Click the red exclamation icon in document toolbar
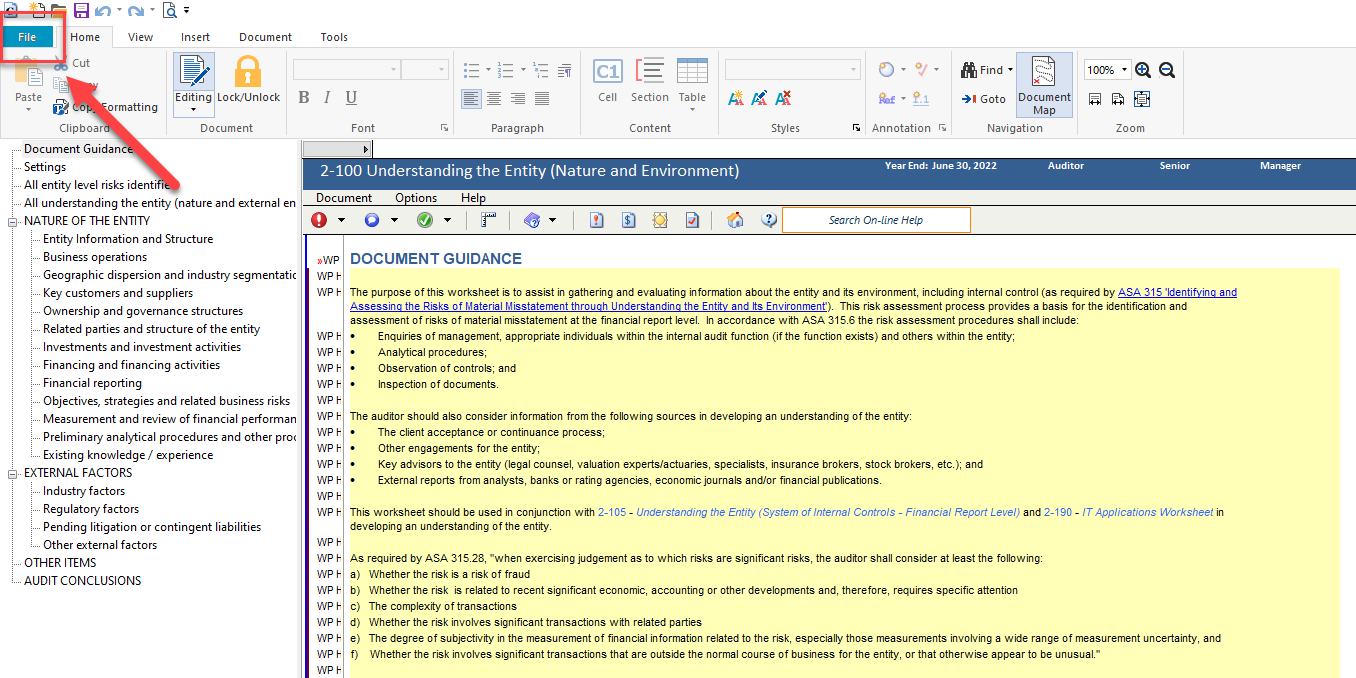 pos(319,220)
